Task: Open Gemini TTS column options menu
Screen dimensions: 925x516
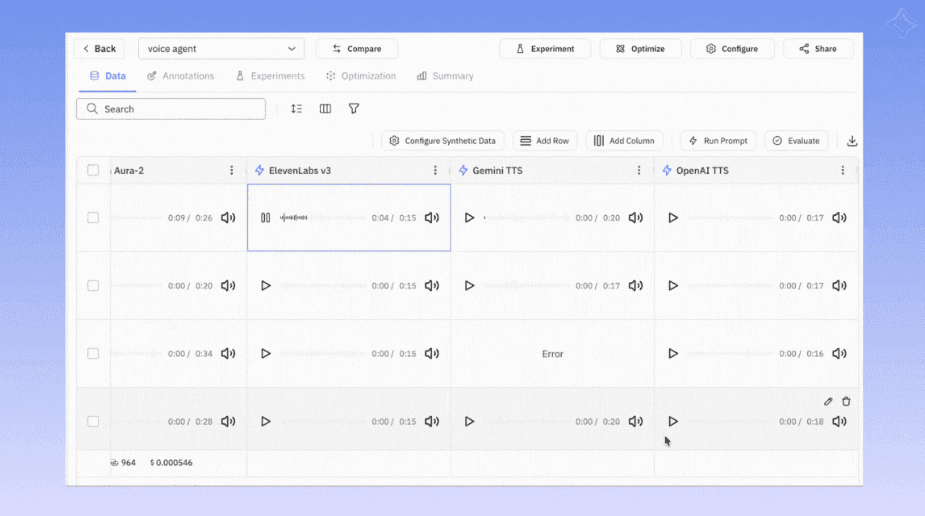Action: point(639,170)
